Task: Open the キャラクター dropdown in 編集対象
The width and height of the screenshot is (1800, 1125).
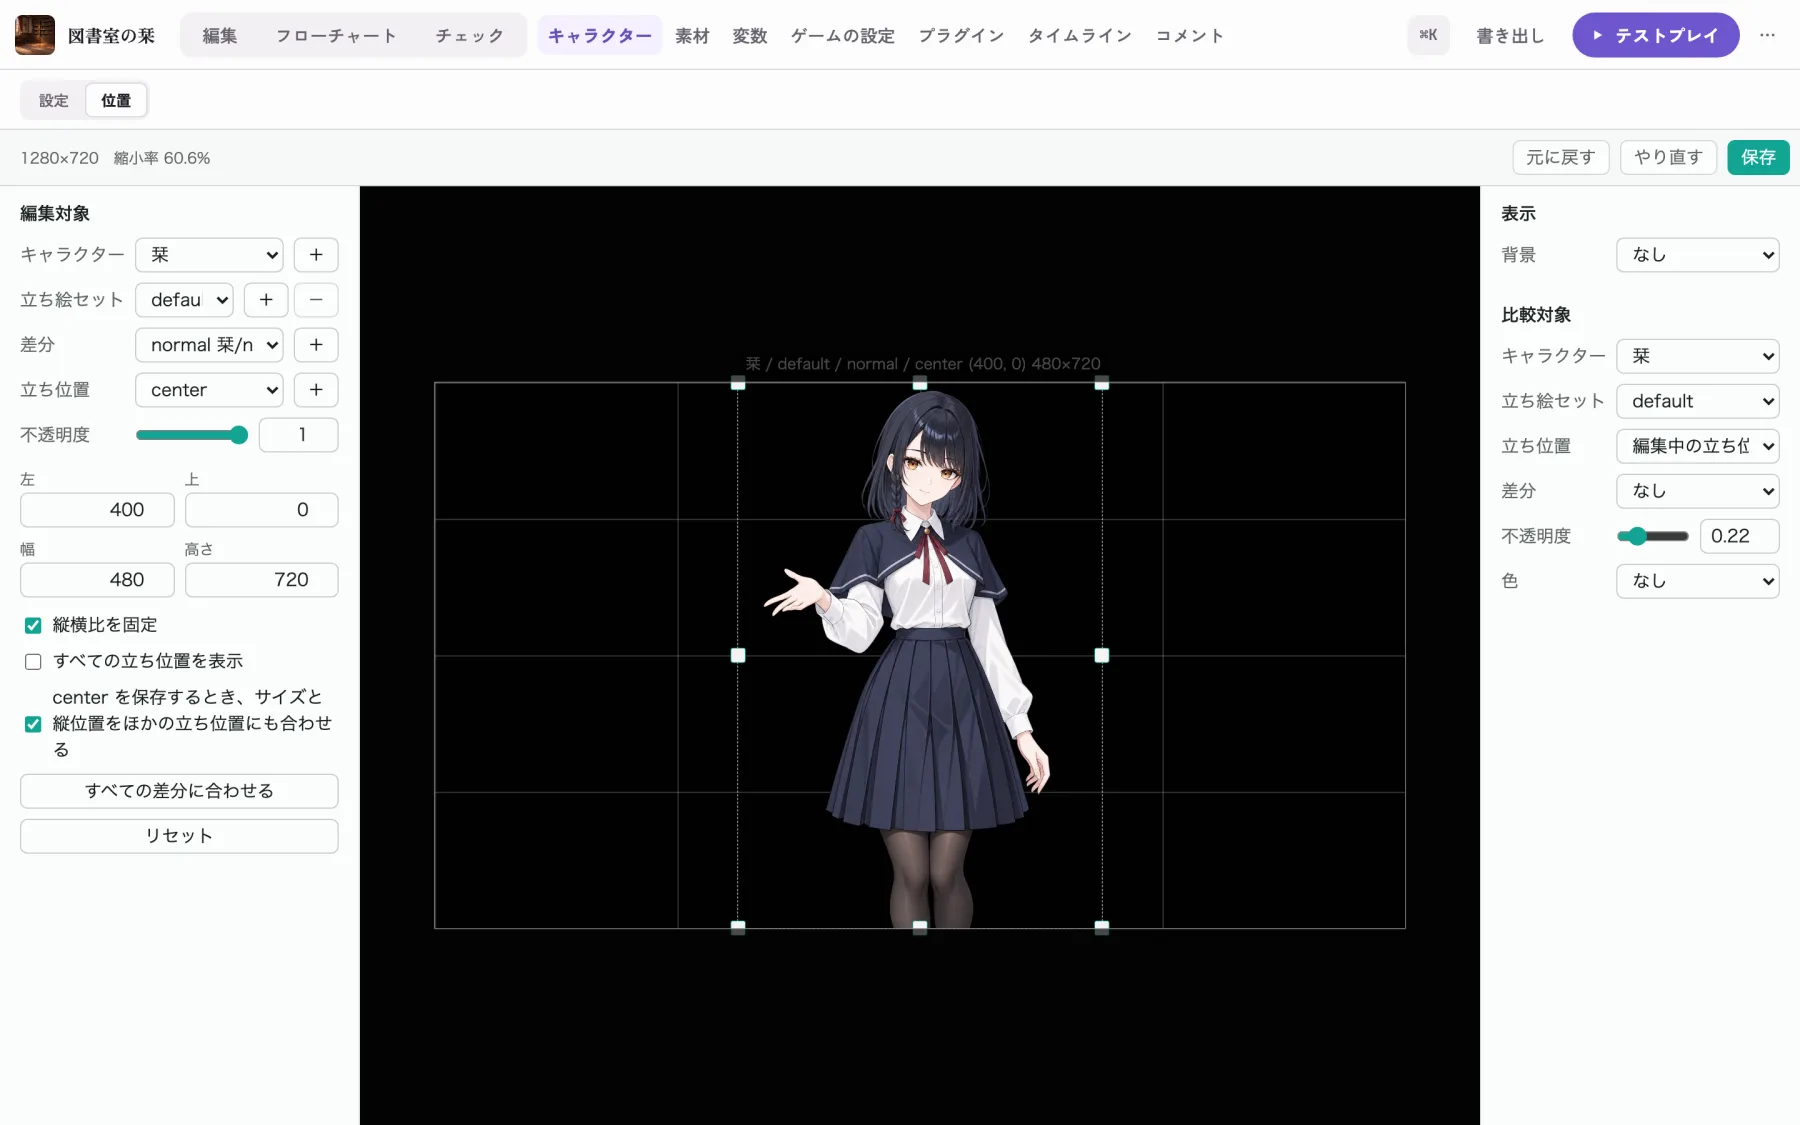Action: click(209, 255)
